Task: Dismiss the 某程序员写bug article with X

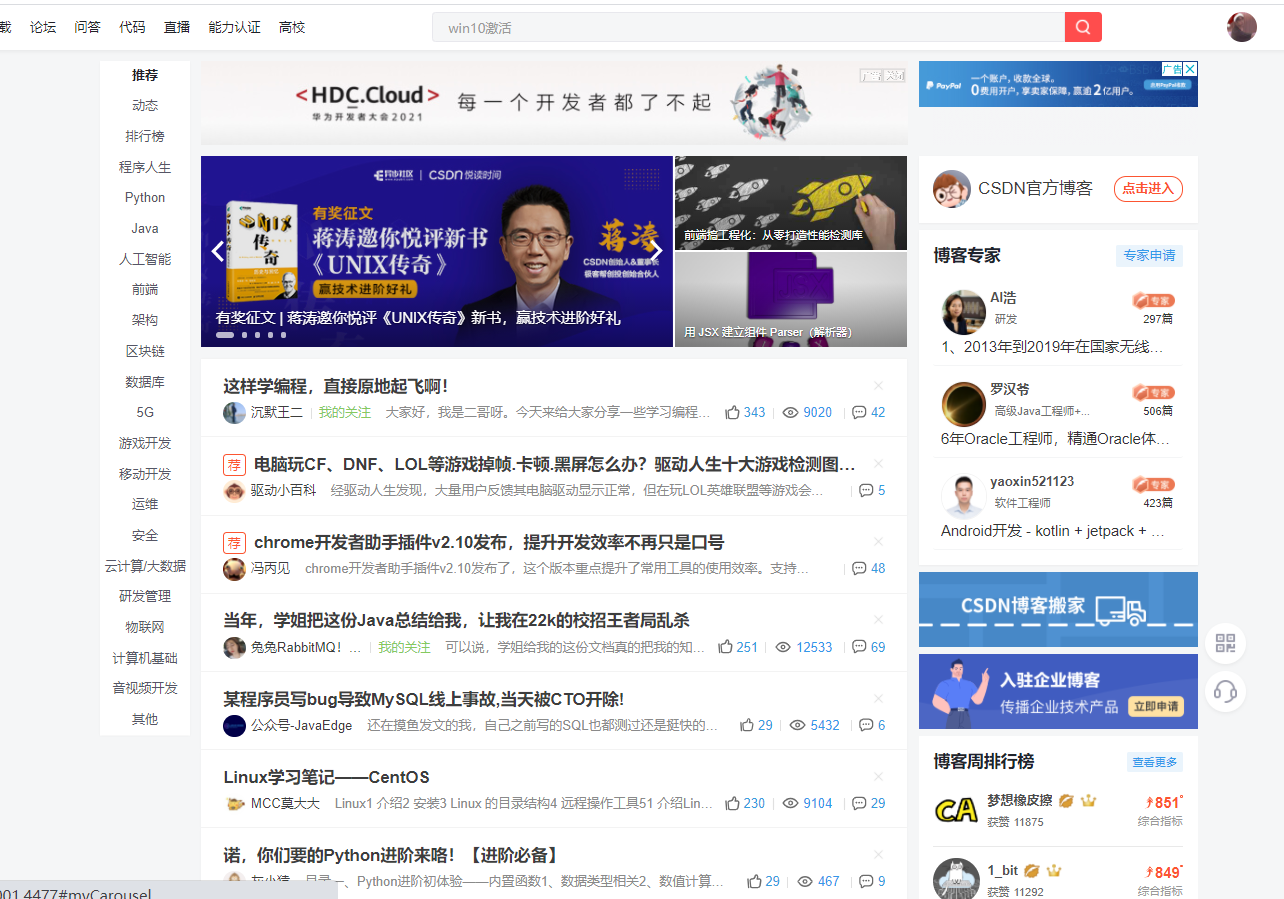Action: tap(878, 698)
